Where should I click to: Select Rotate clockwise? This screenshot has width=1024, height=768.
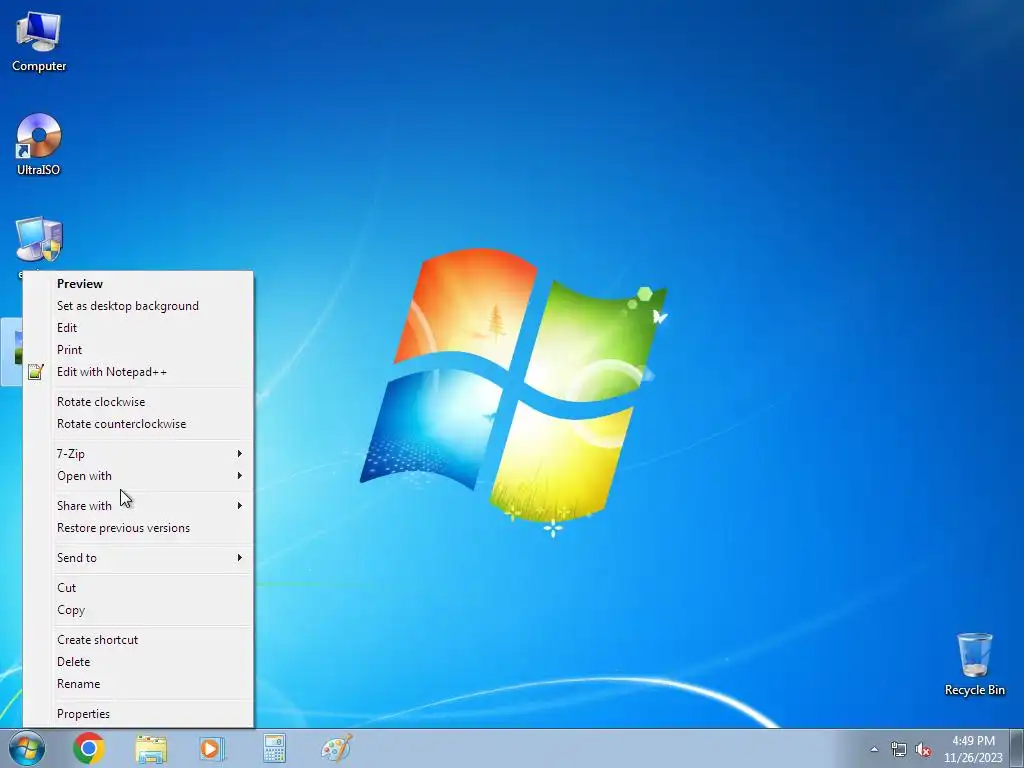click(x=138, y=402)
